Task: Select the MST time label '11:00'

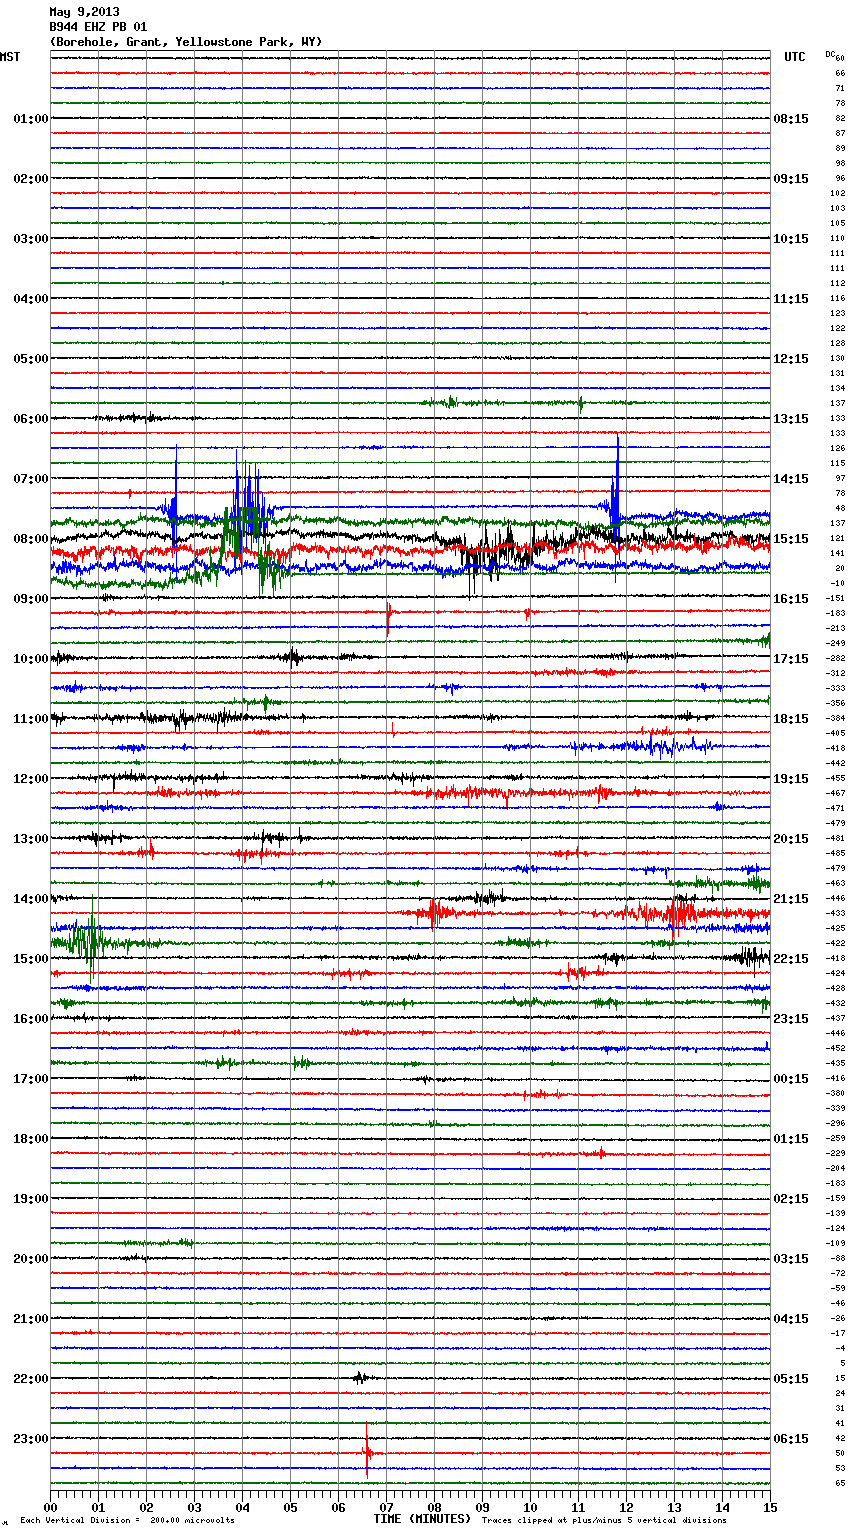Action: [31, 719]
